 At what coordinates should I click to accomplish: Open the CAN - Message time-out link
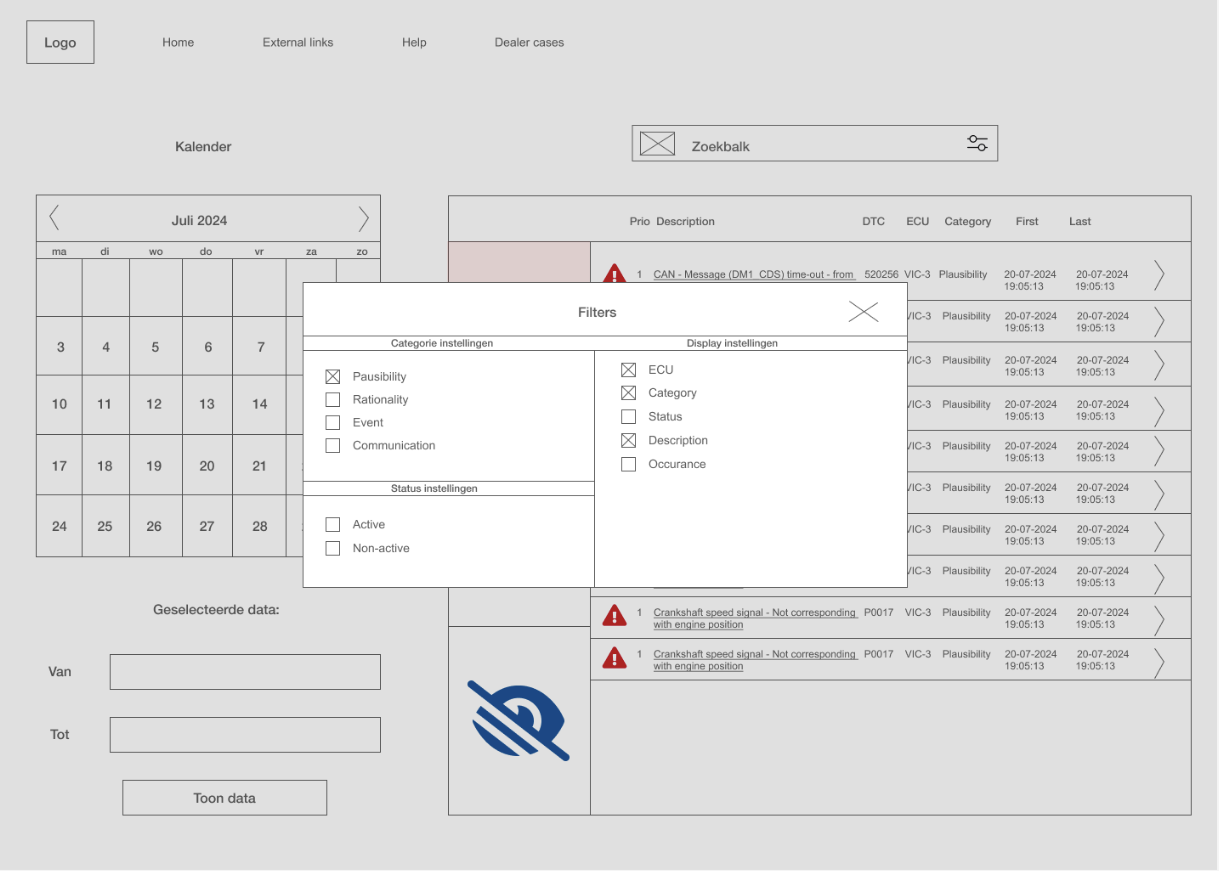pyautogui.click(x=752, y=274)
